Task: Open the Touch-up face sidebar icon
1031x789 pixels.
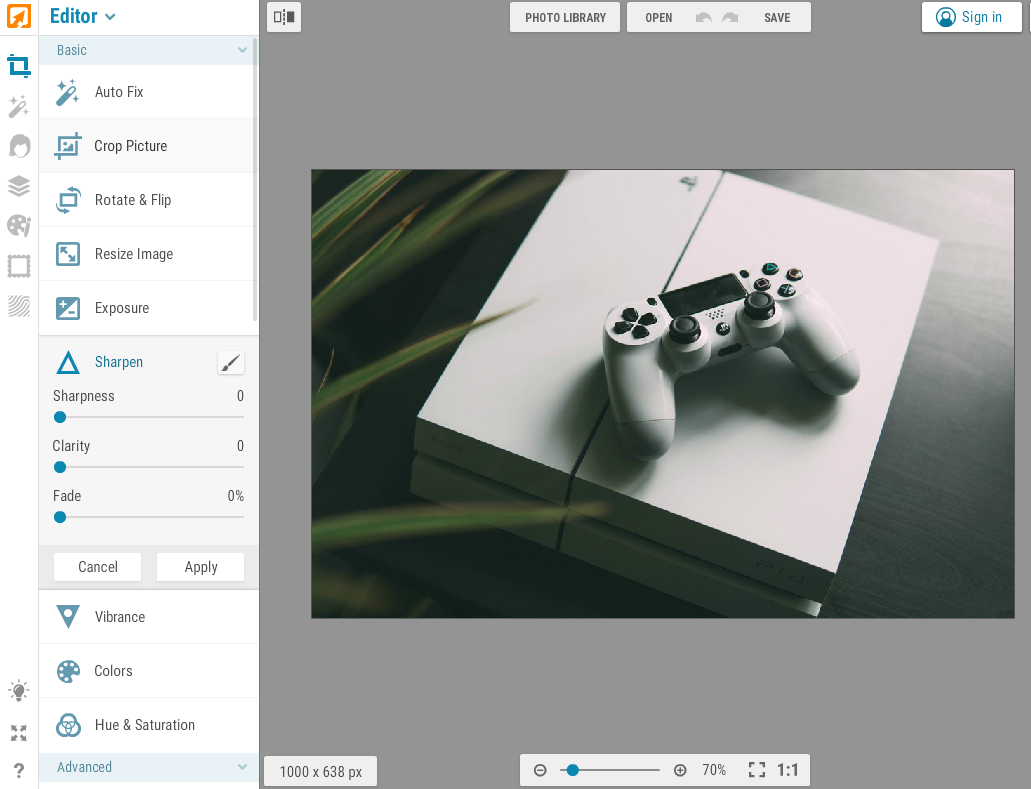Action: 19,146
